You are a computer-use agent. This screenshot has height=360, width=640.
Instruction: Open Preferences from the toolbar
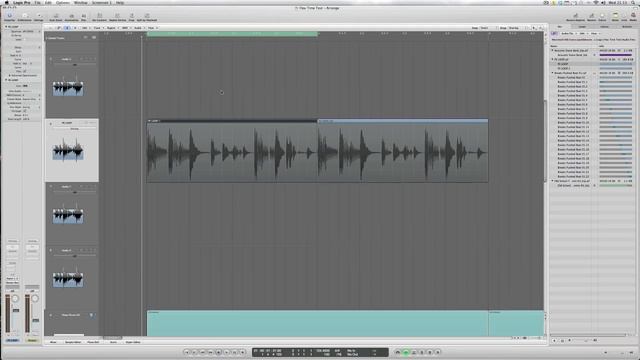pos(24,17)
